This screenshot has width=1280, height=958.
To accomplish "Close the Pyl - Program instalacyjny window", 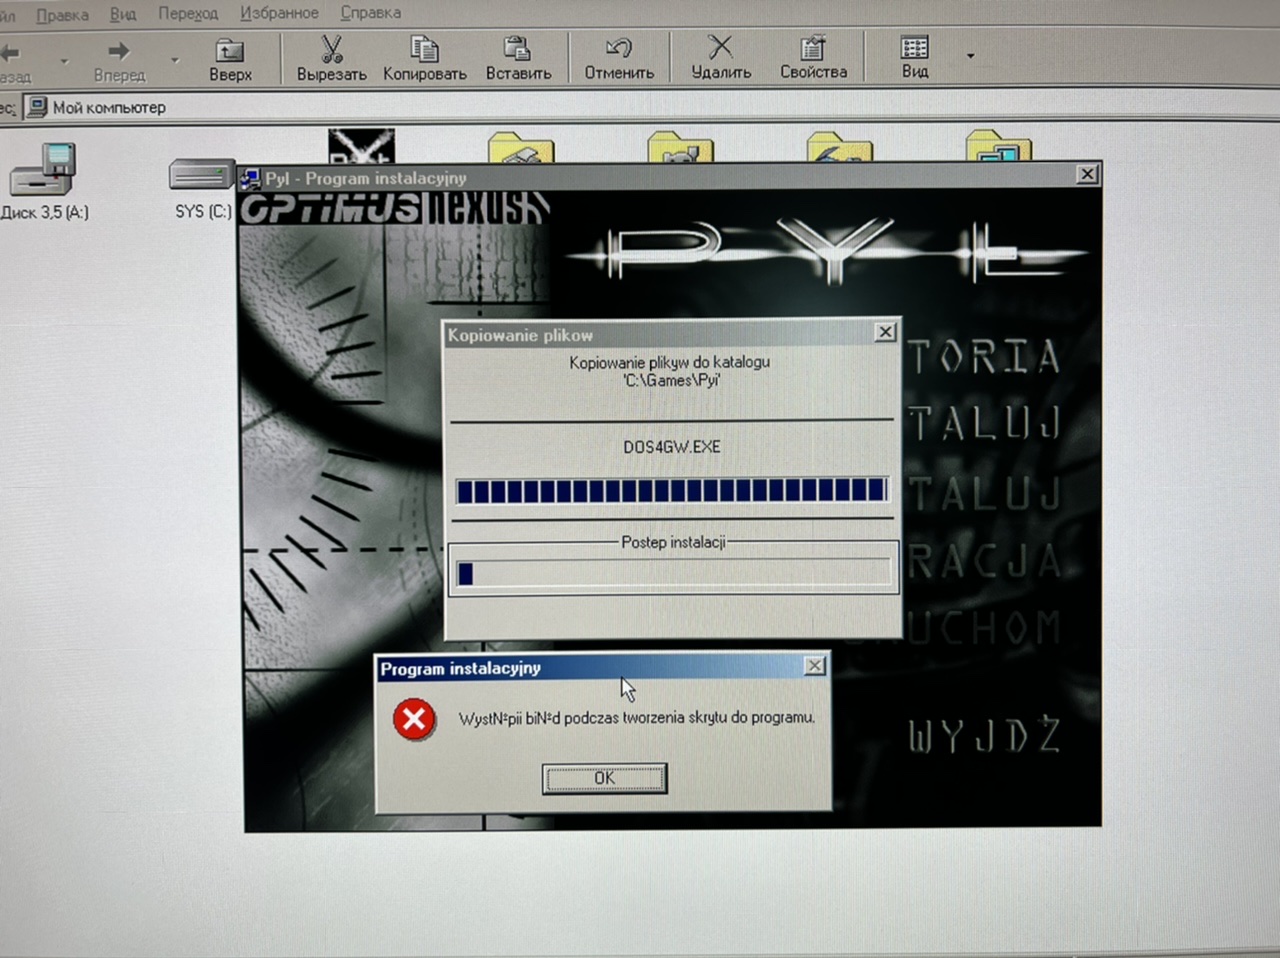I will coord(1087,174).
